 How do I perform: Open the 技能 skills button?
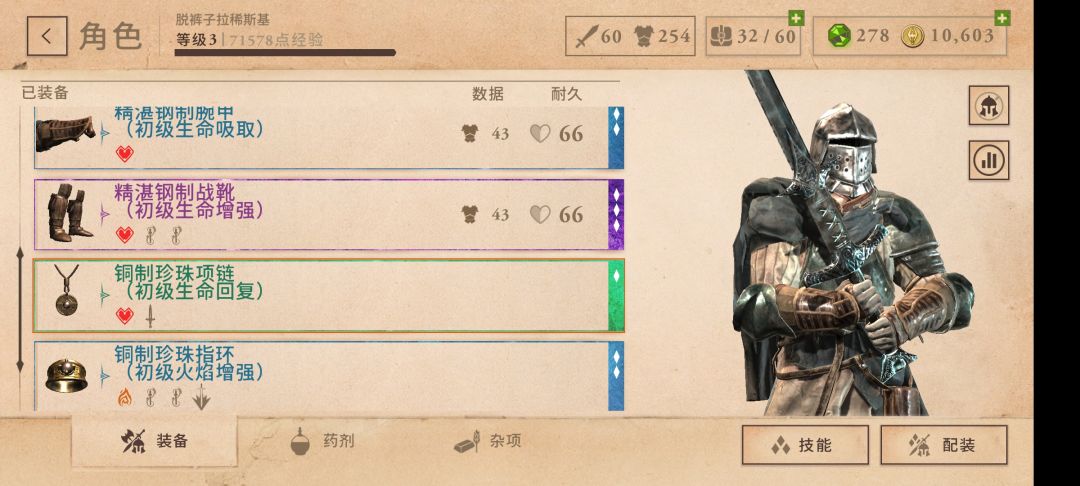[x=805, y=445]
